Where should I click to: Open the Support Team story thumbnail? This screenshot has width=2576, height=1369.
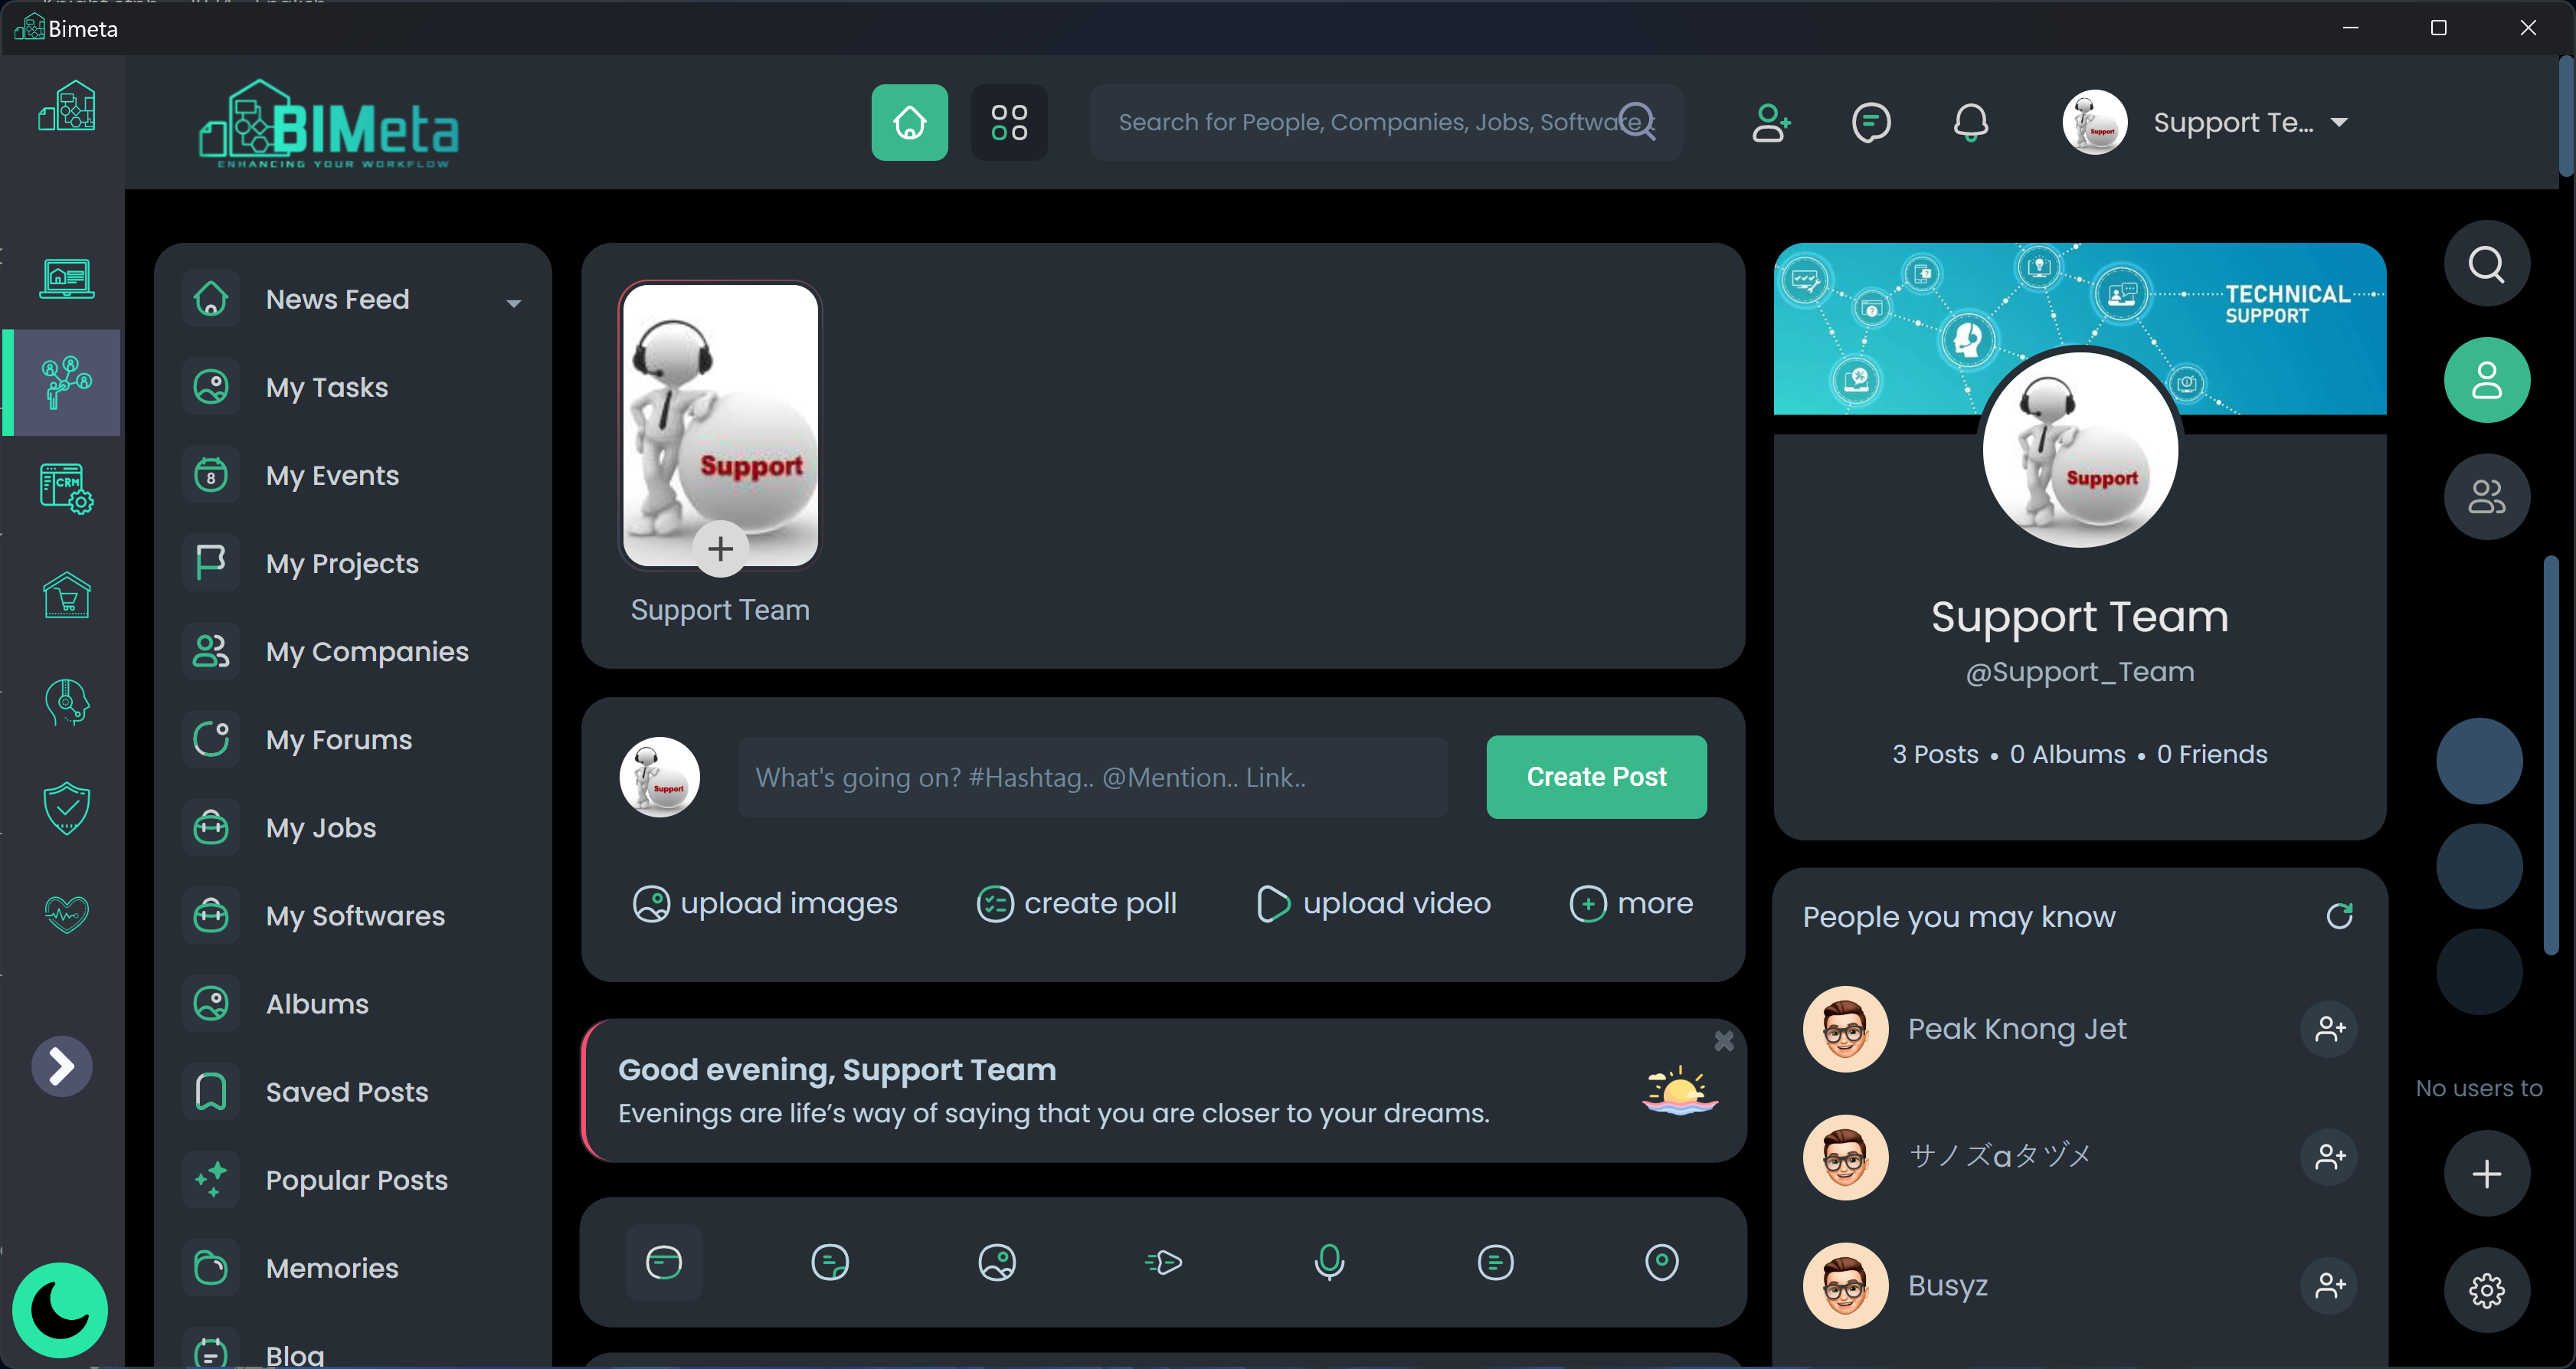(x=720, y=425)
